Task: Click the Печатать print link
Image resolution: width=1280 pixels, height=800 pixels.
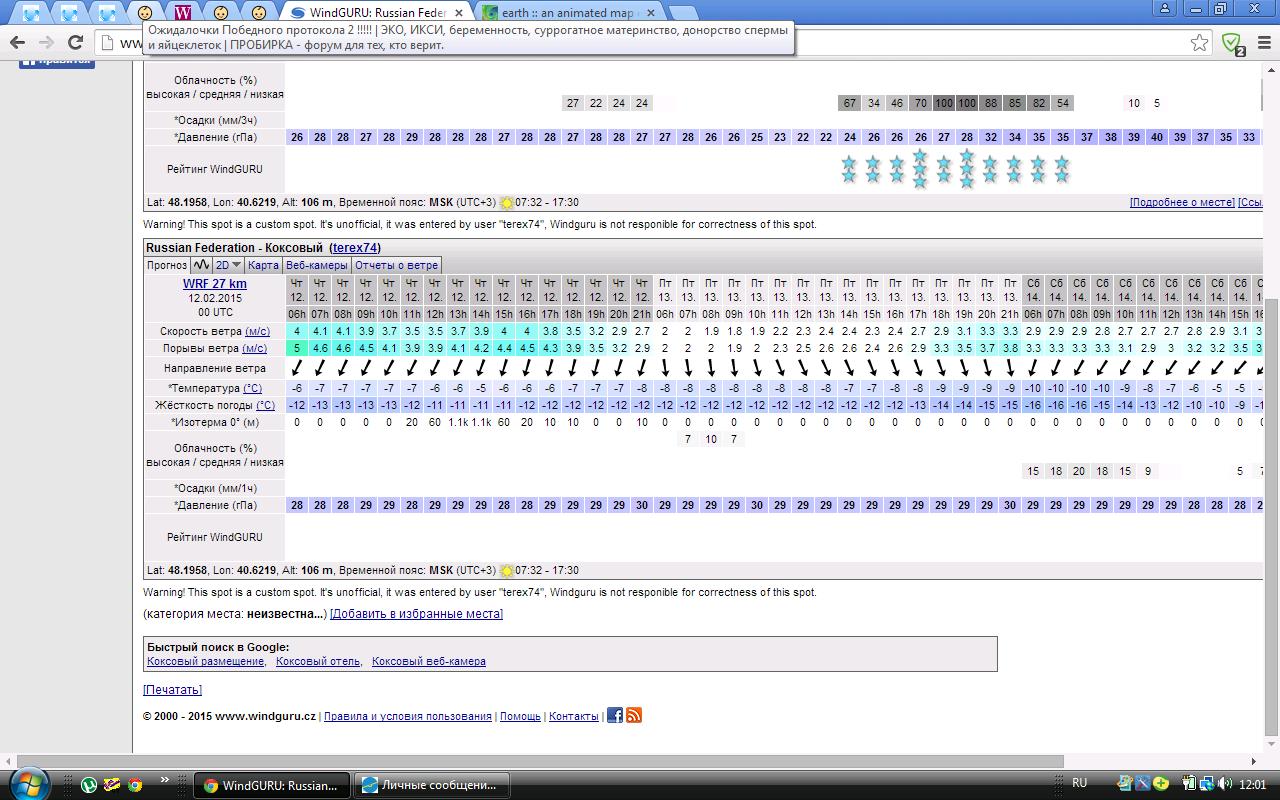Action: [x=172, y=689]
